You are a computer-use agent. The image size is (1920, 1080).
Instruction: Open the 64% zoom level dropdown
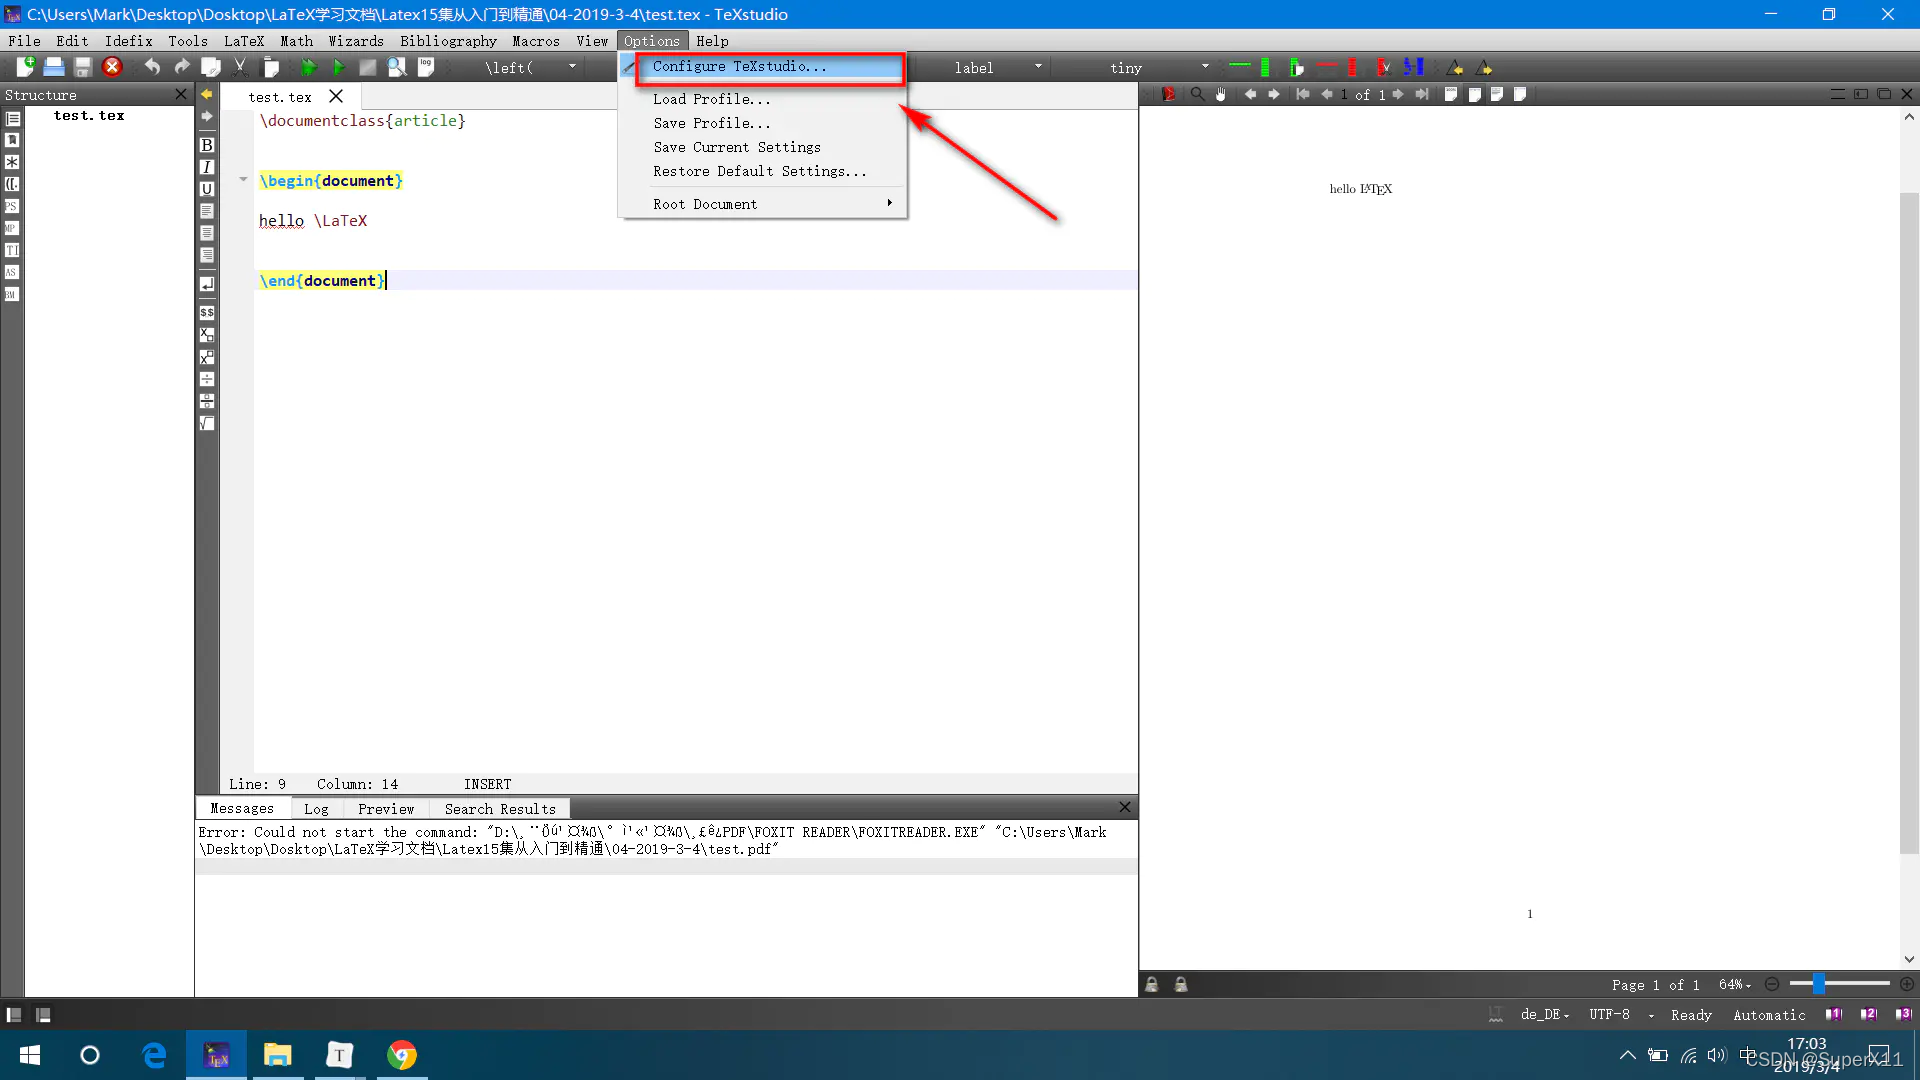1735,985
